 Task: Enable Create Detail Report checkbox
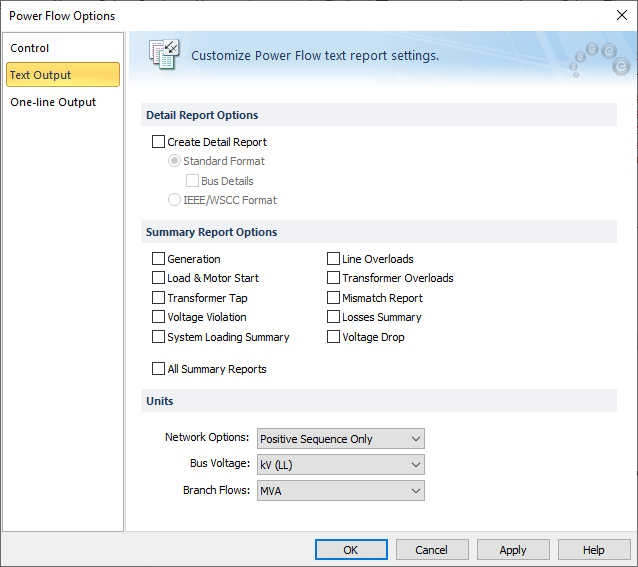pyautogui.click(x=158, y=142)
